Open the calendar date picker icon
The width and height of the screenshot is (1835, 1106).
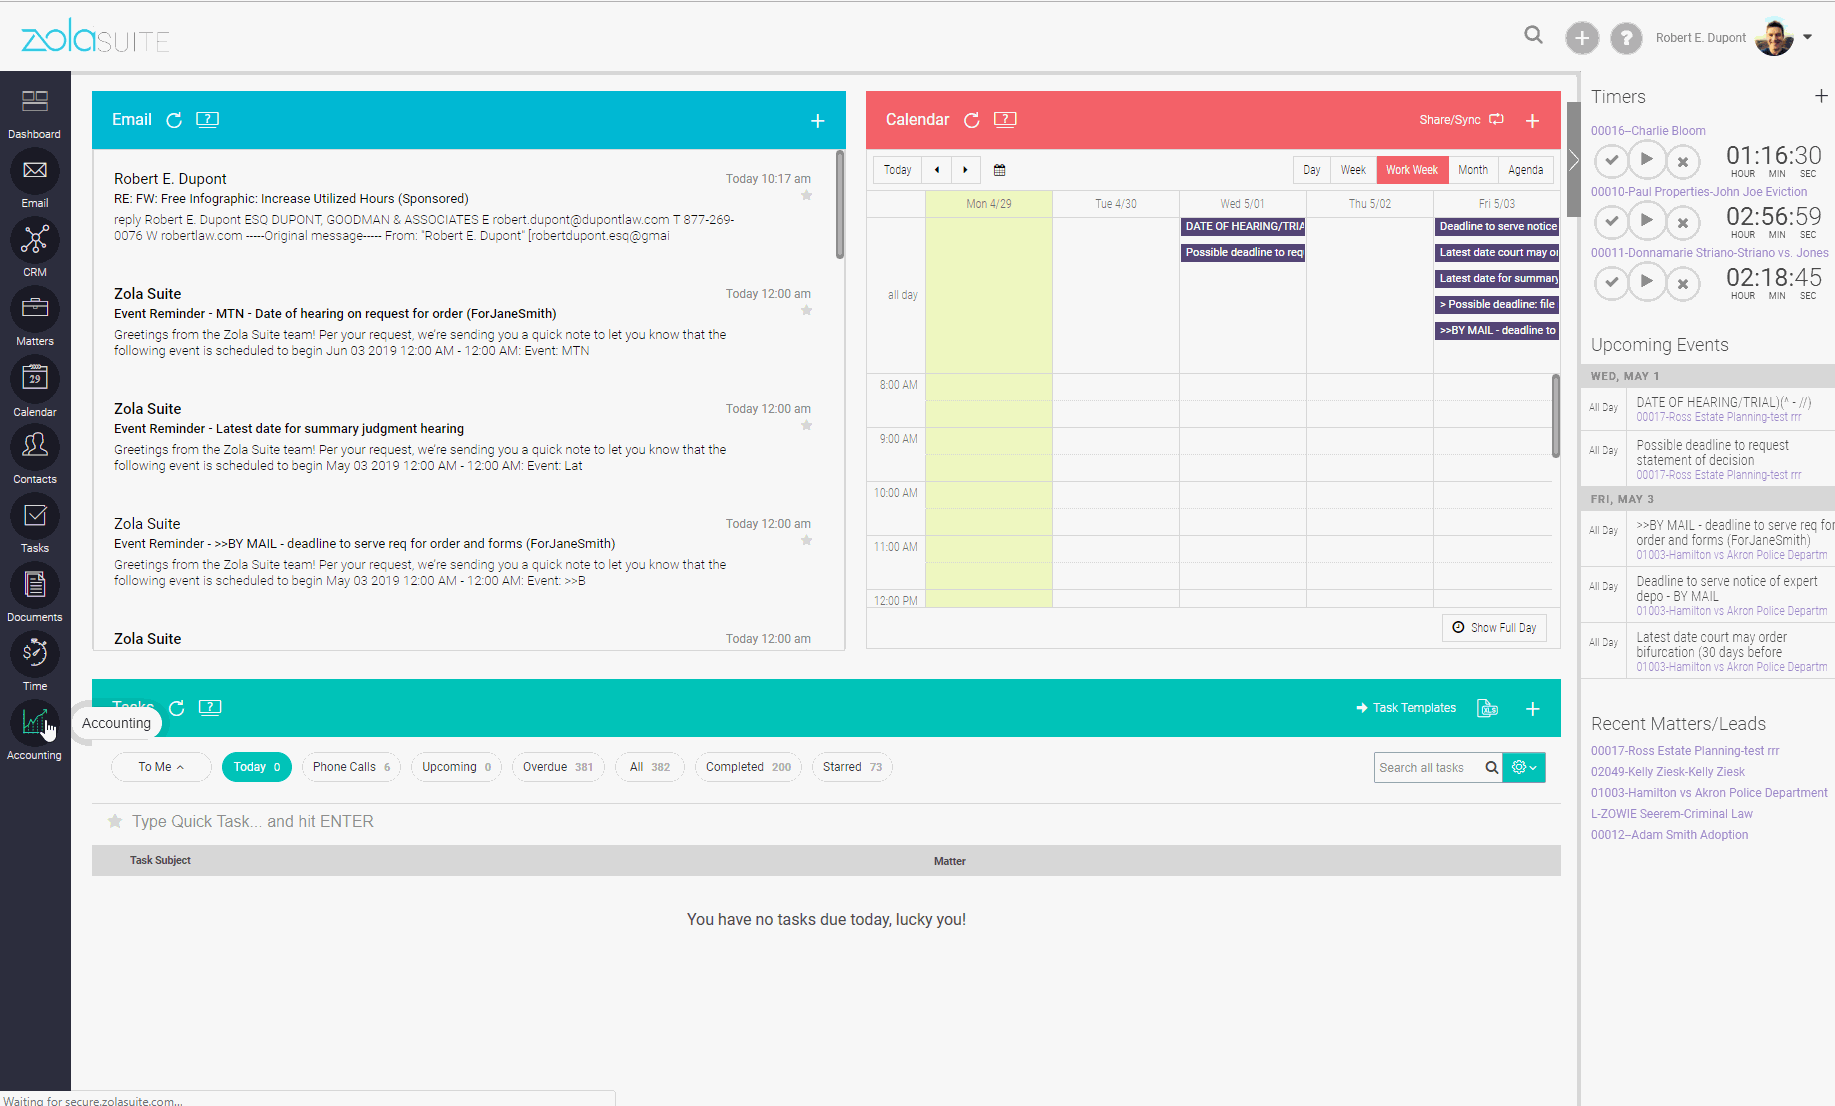click(x=999, y=170)
